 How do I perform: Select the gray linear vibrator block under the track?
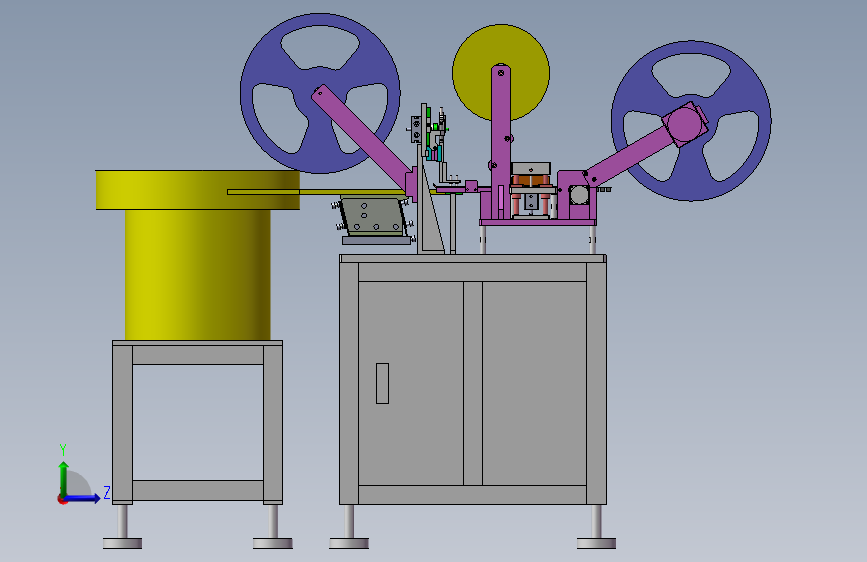(373, 217)
